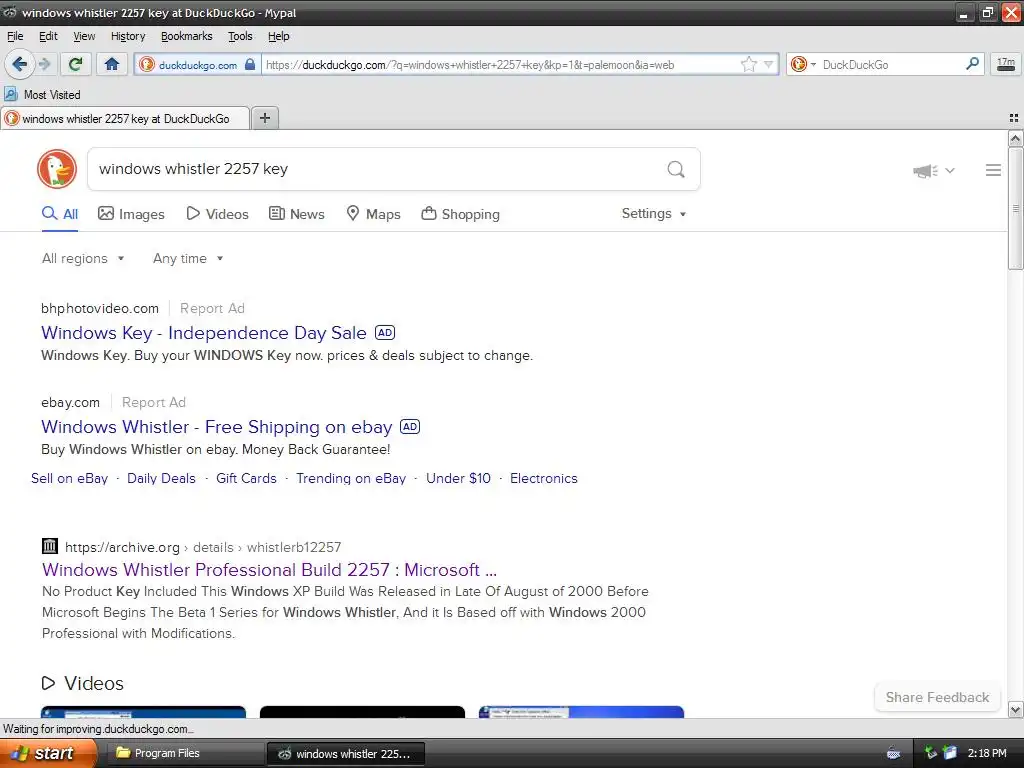1024x768 pixels.
Task: Click the browser Back arrow button
Action: pos(19,64)
